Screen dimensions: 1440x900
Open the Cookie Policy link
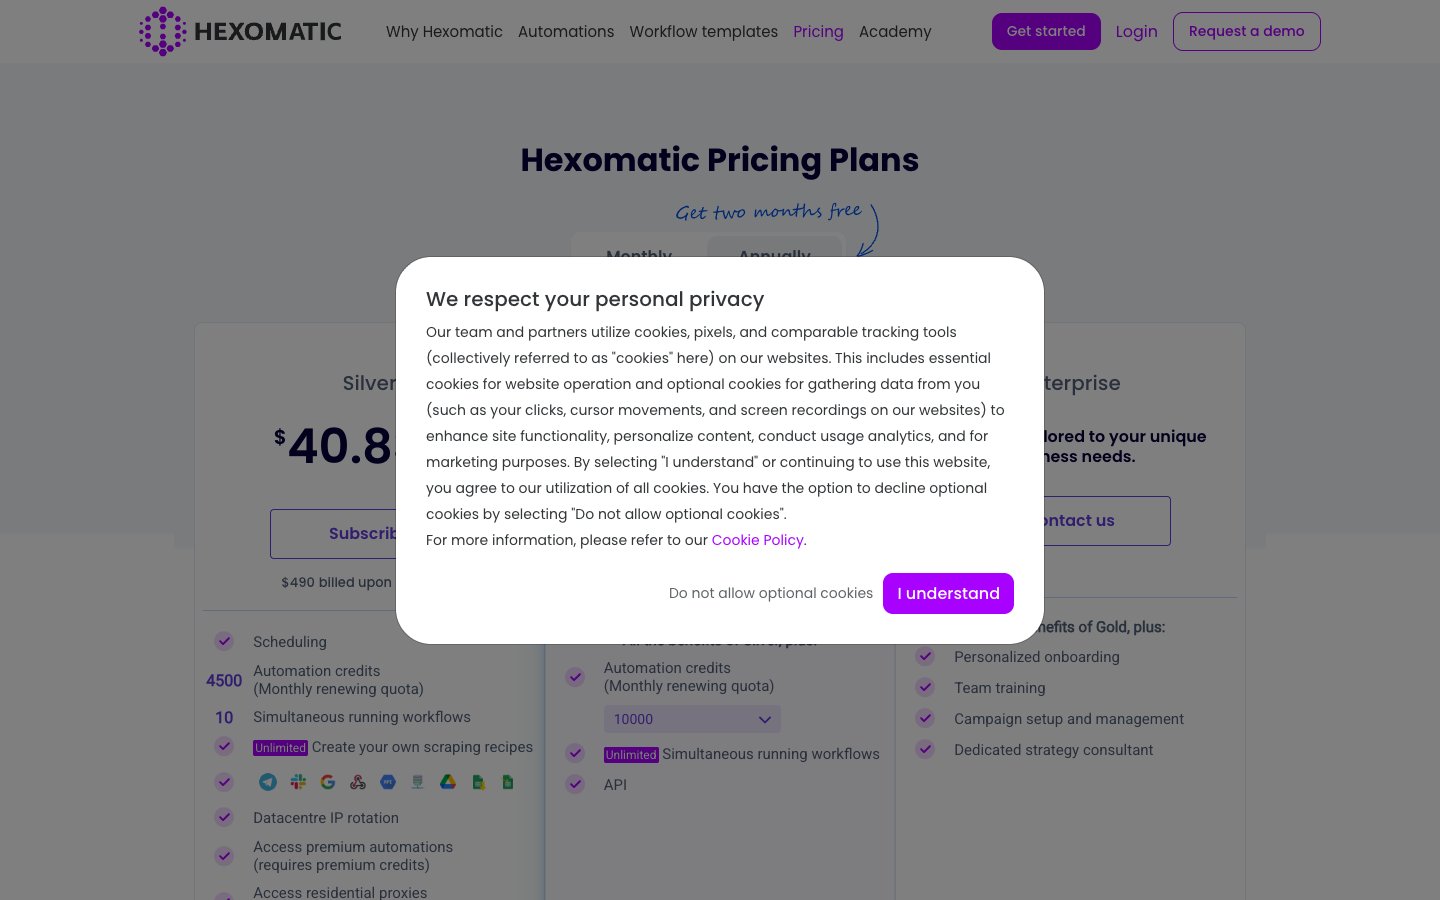pyautogui.click(x=757, y=540)
